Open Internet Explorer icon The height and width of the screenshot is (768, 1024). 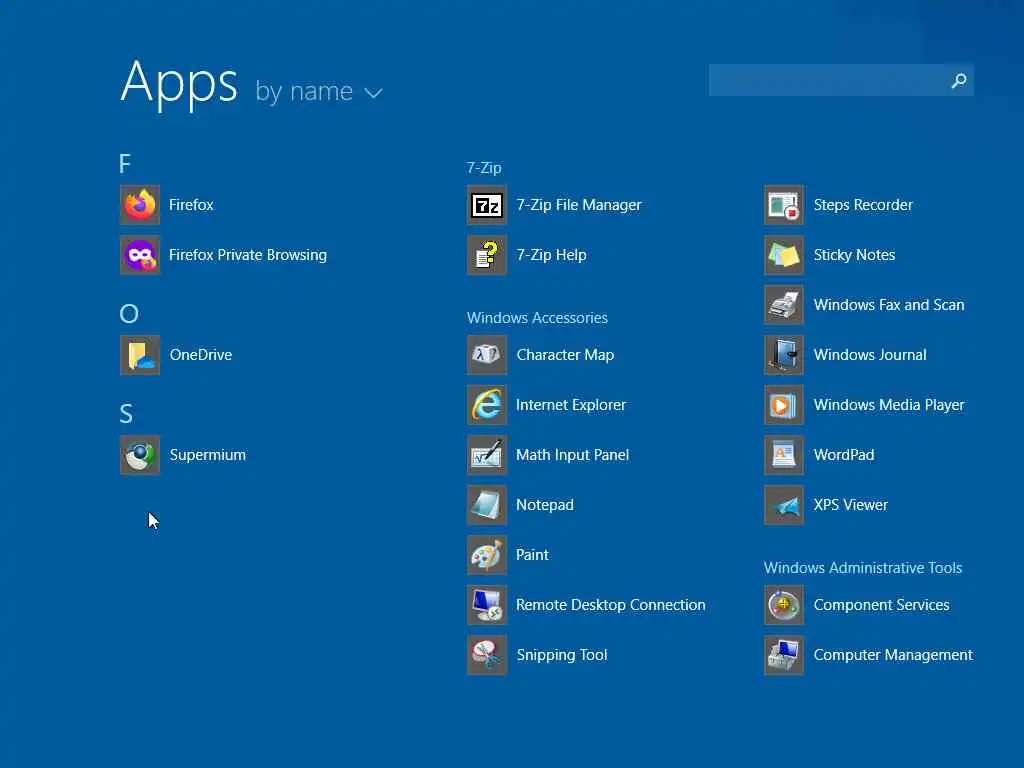[487, 405]
